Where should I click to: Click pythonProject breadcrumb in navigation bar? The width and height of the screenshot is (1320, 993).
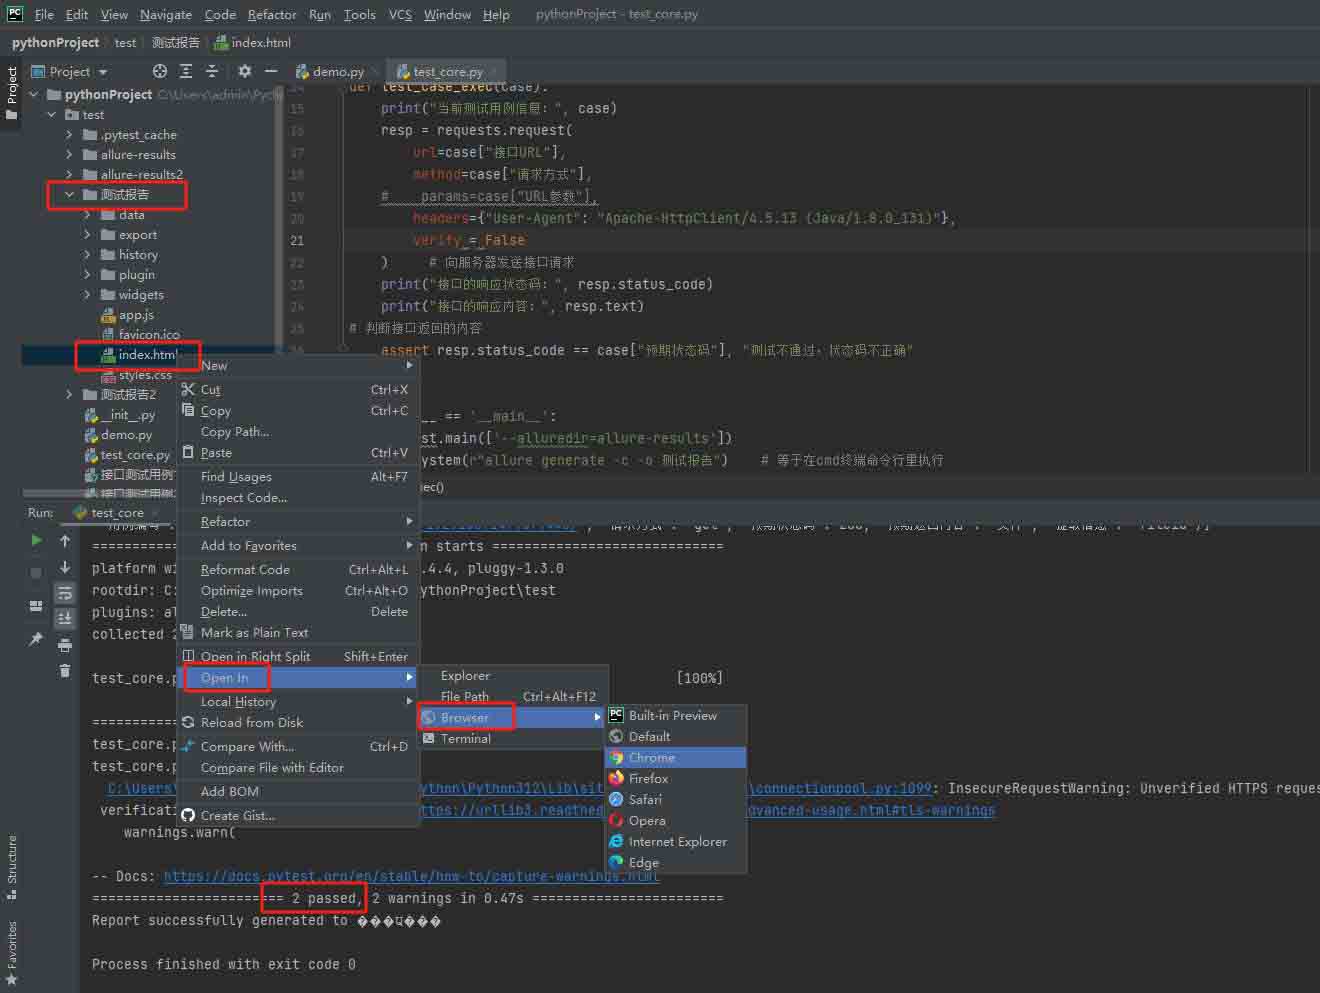point(55,42)
